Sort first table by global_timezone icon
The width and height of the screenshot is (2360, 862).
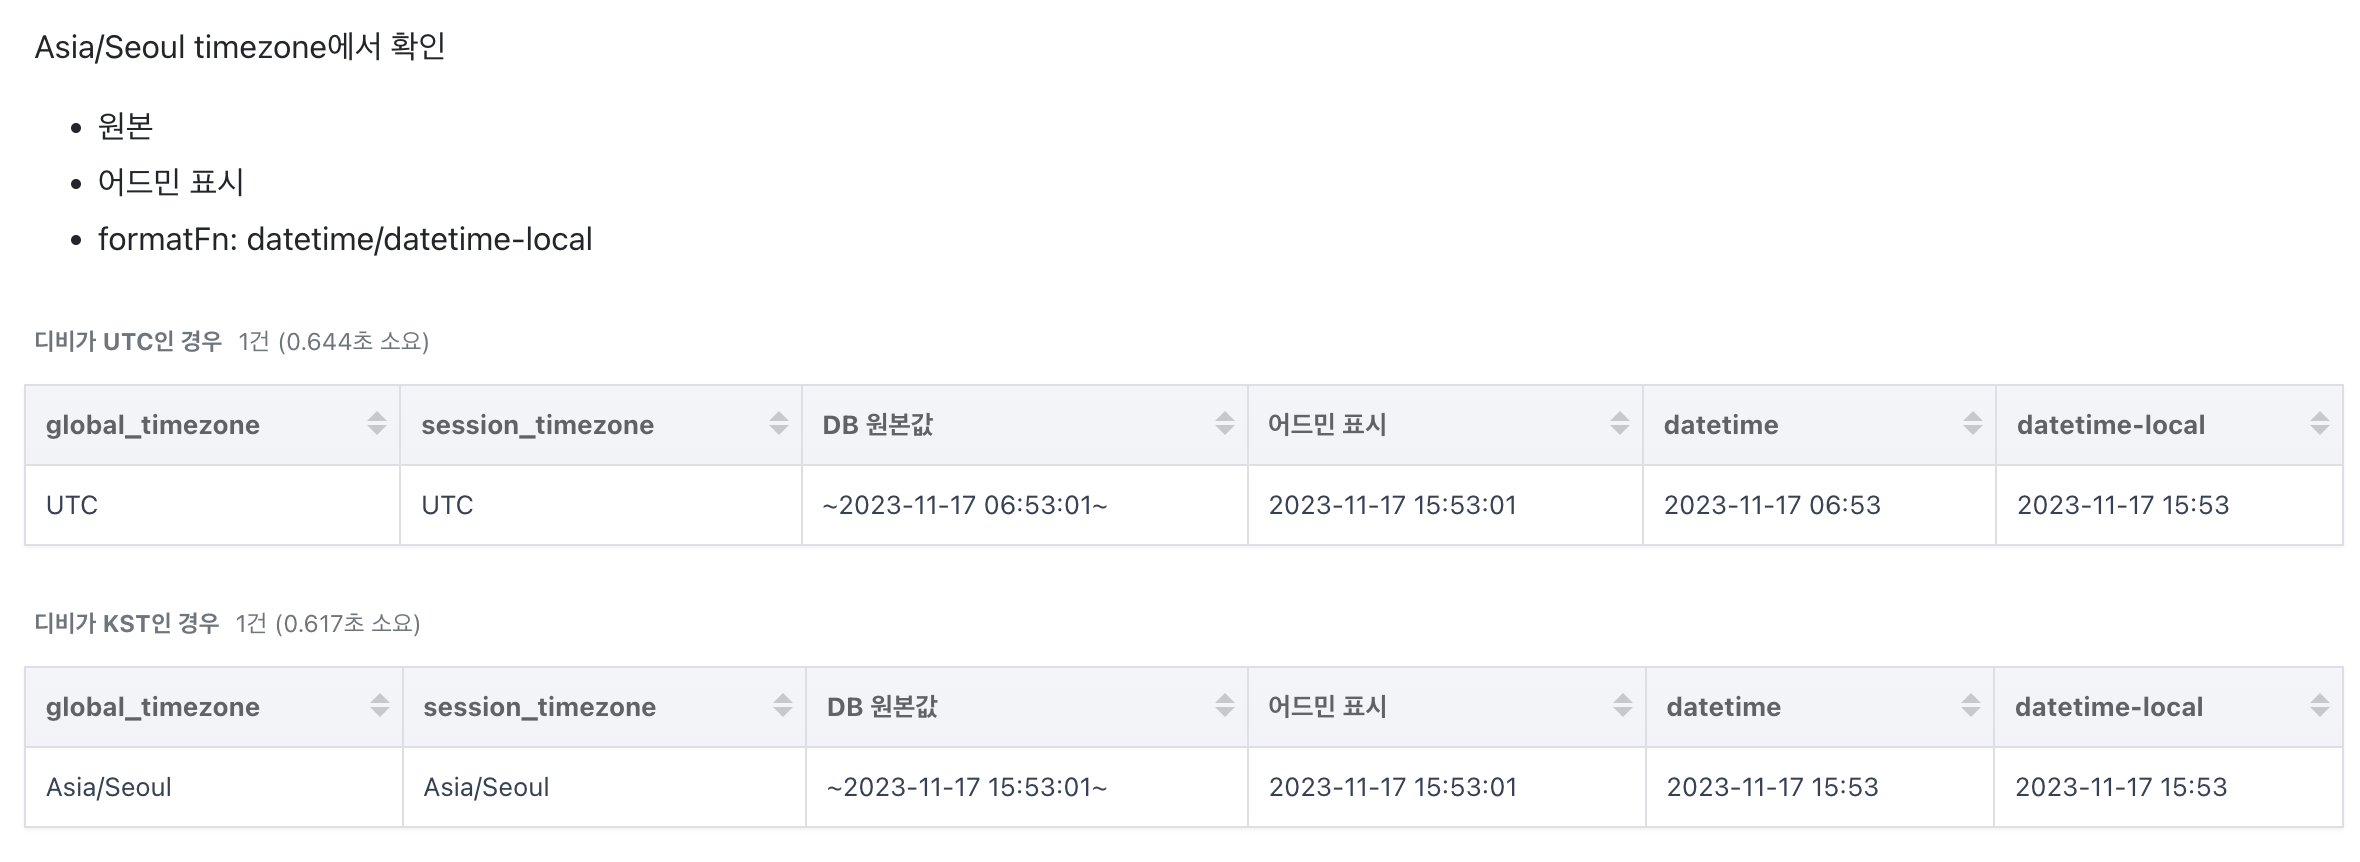click(377, 424)
